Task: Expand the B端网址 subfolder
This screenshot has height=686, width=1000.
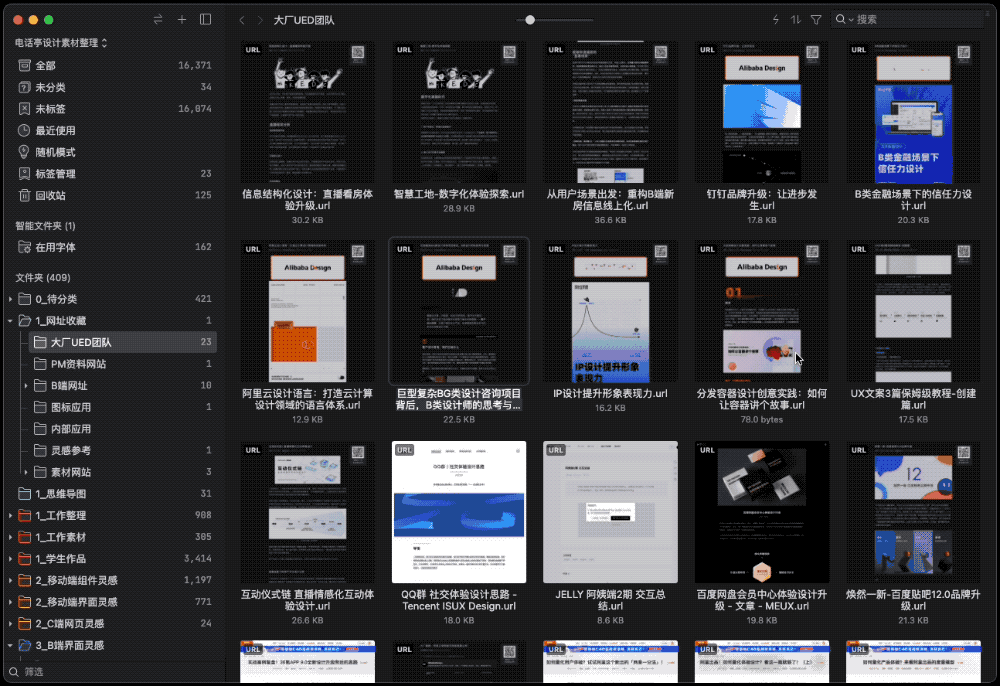Action: pos(26,386)
